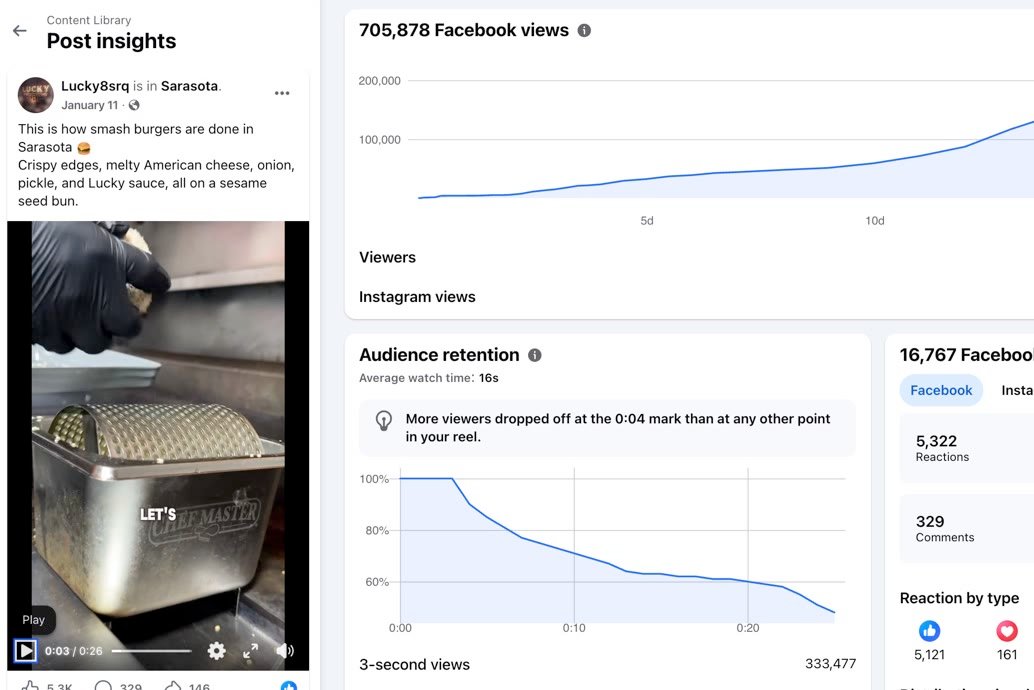Image resolution: width=1034 pixels, height=690 pixels.
Task: Click the Reaction by type heading
Action: pos(959,598)
